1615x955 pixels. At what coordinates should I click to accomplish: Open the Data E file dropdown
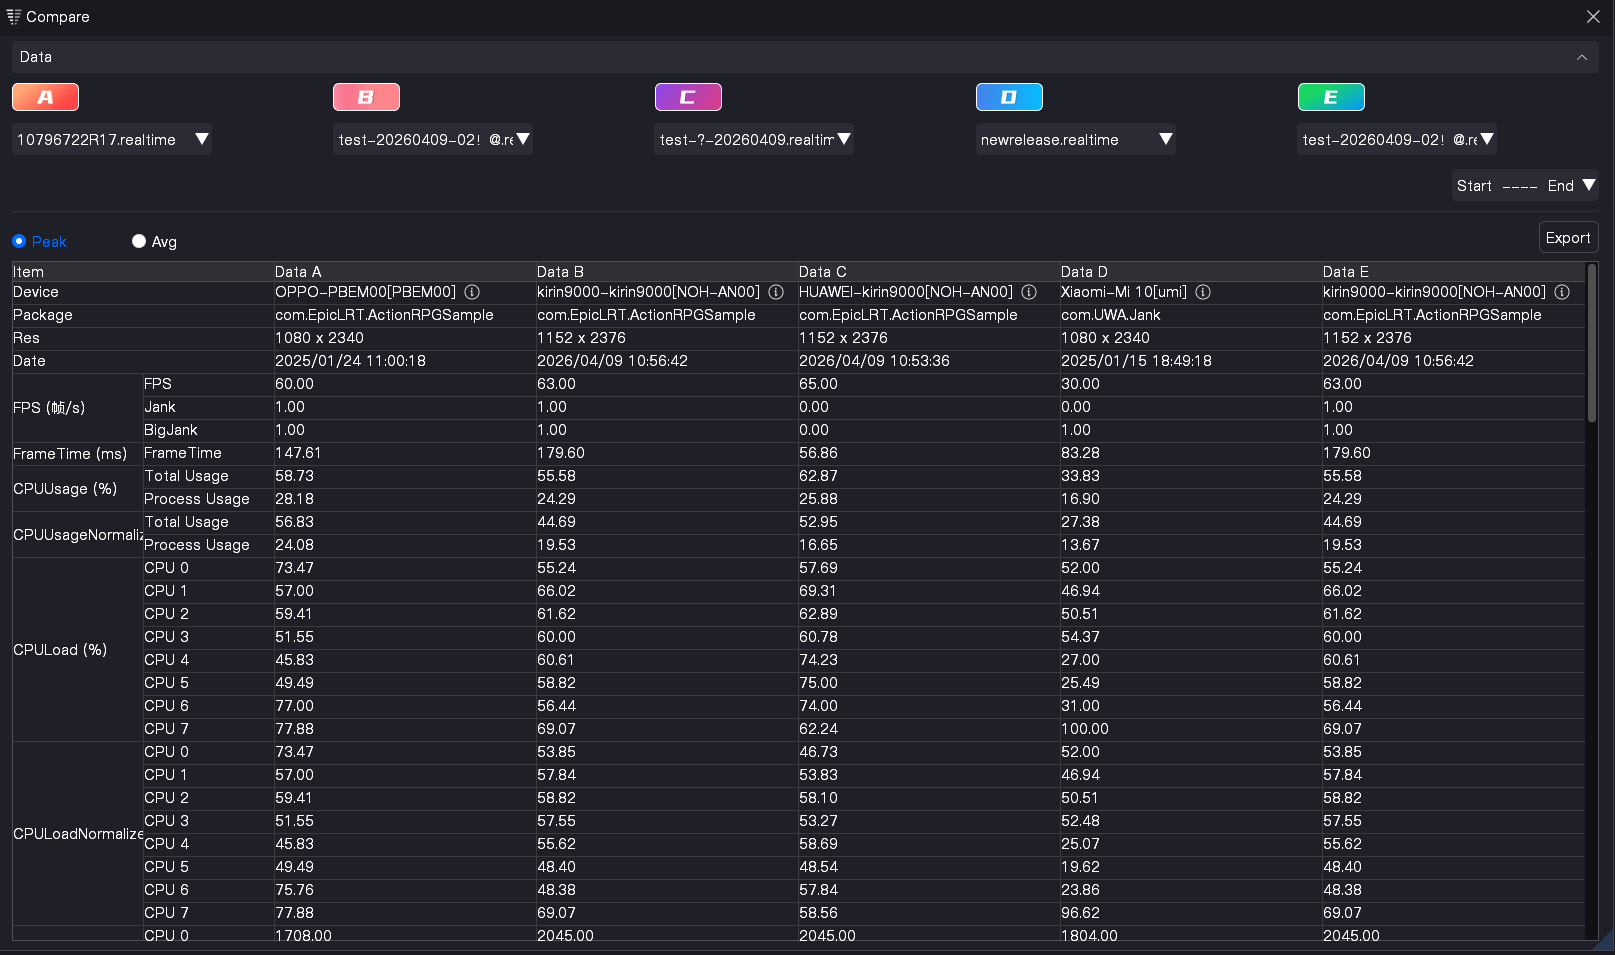click(1397, 139)
